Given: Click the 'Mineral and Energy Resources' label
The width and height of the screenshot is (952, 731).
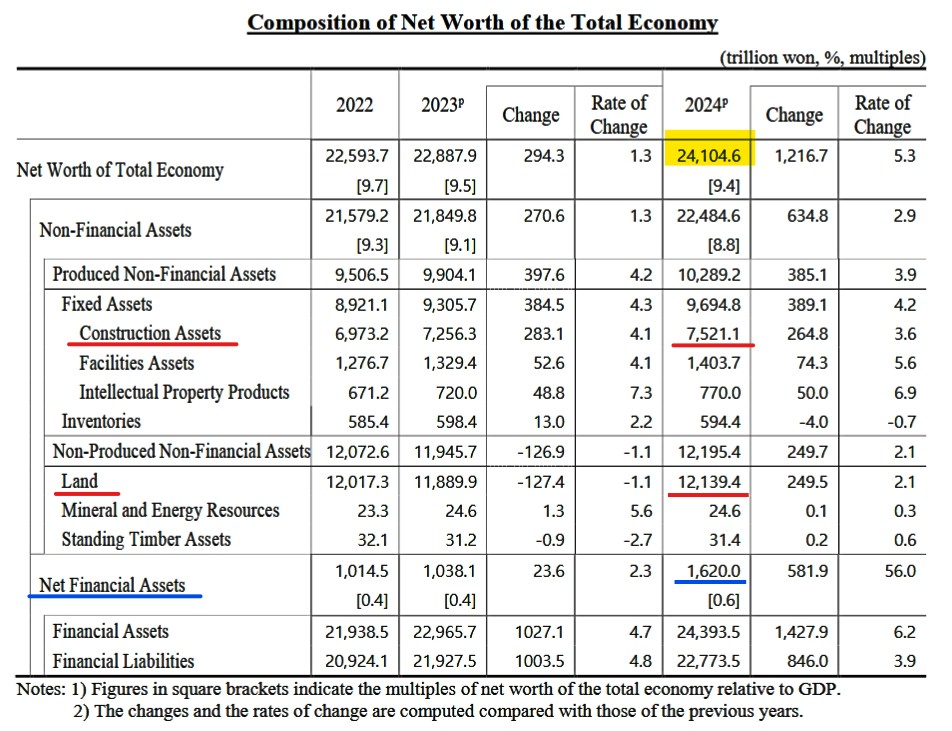Looking at the screenshot, I should (170, 510).
